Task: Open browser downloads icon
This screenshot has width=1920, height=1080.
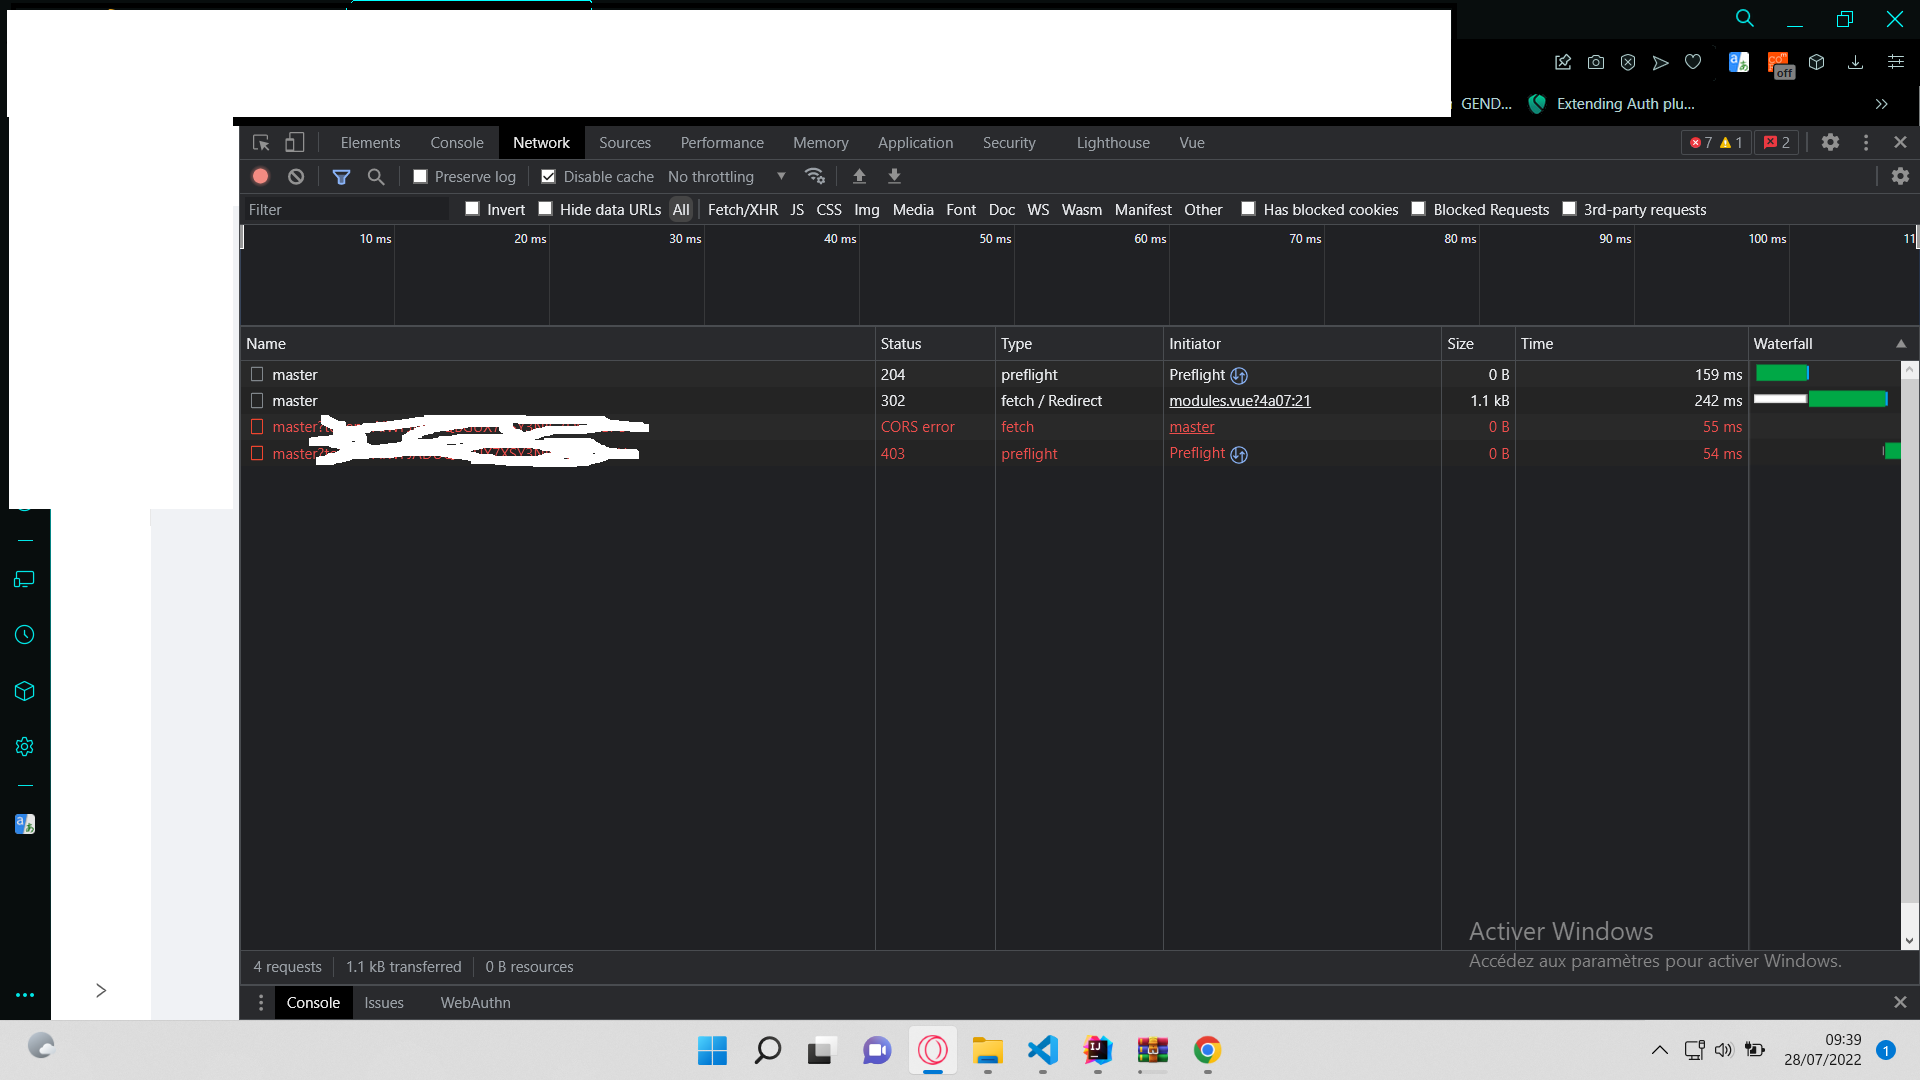Action: 1855,62
